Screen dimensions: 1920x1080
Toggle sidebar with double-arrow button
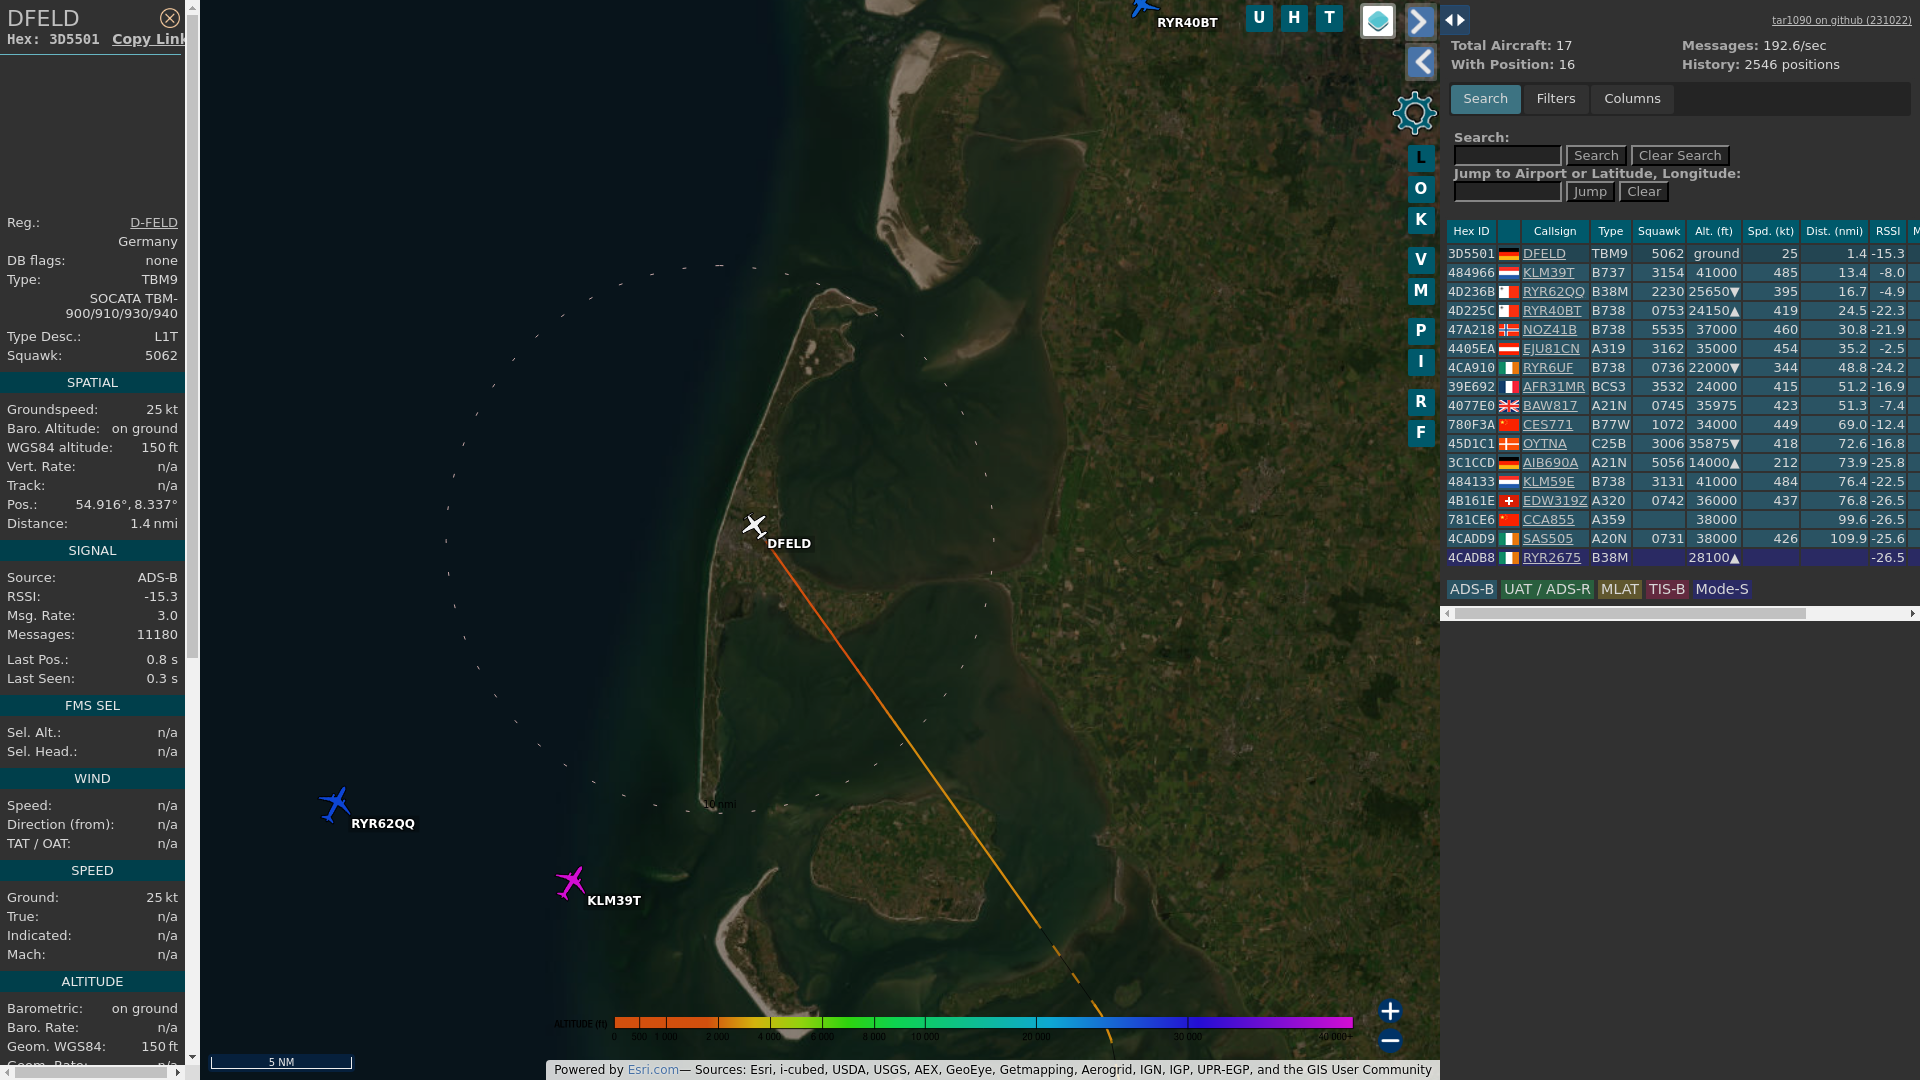1455,20
